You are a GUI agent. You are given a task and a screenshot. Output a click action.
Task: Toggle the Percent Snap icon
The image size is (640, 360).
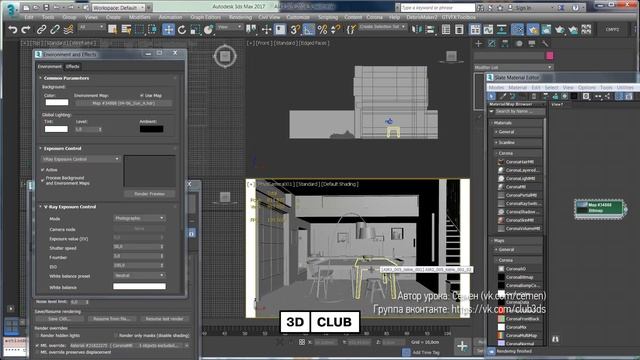pyautogui.click(x=322, y=29)
